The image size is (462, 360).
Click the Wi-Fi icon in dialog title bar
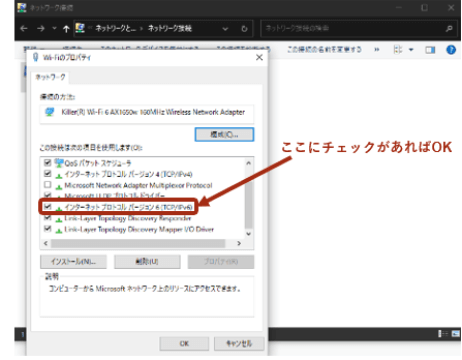(x=35, y=57)
